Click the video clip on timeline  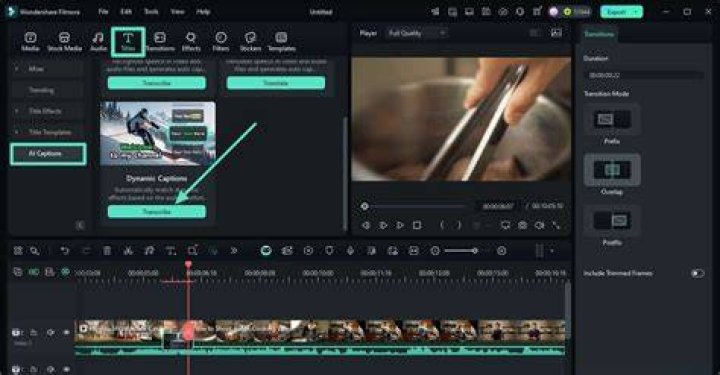tap(320, 337)
